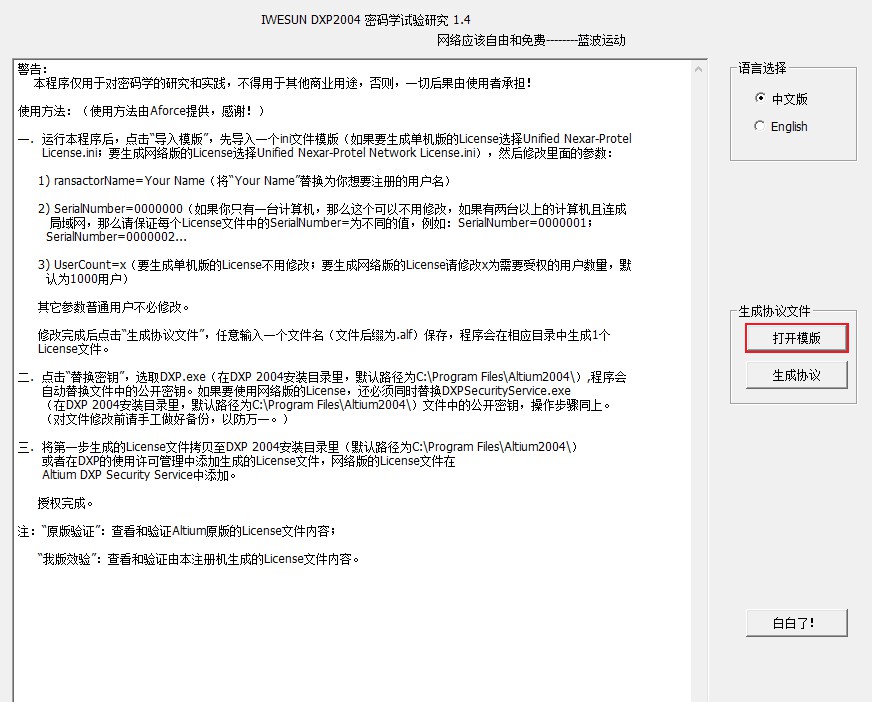872x702 pixels.
Task: Click the 警告: heading text
Action: coord(32,69)
